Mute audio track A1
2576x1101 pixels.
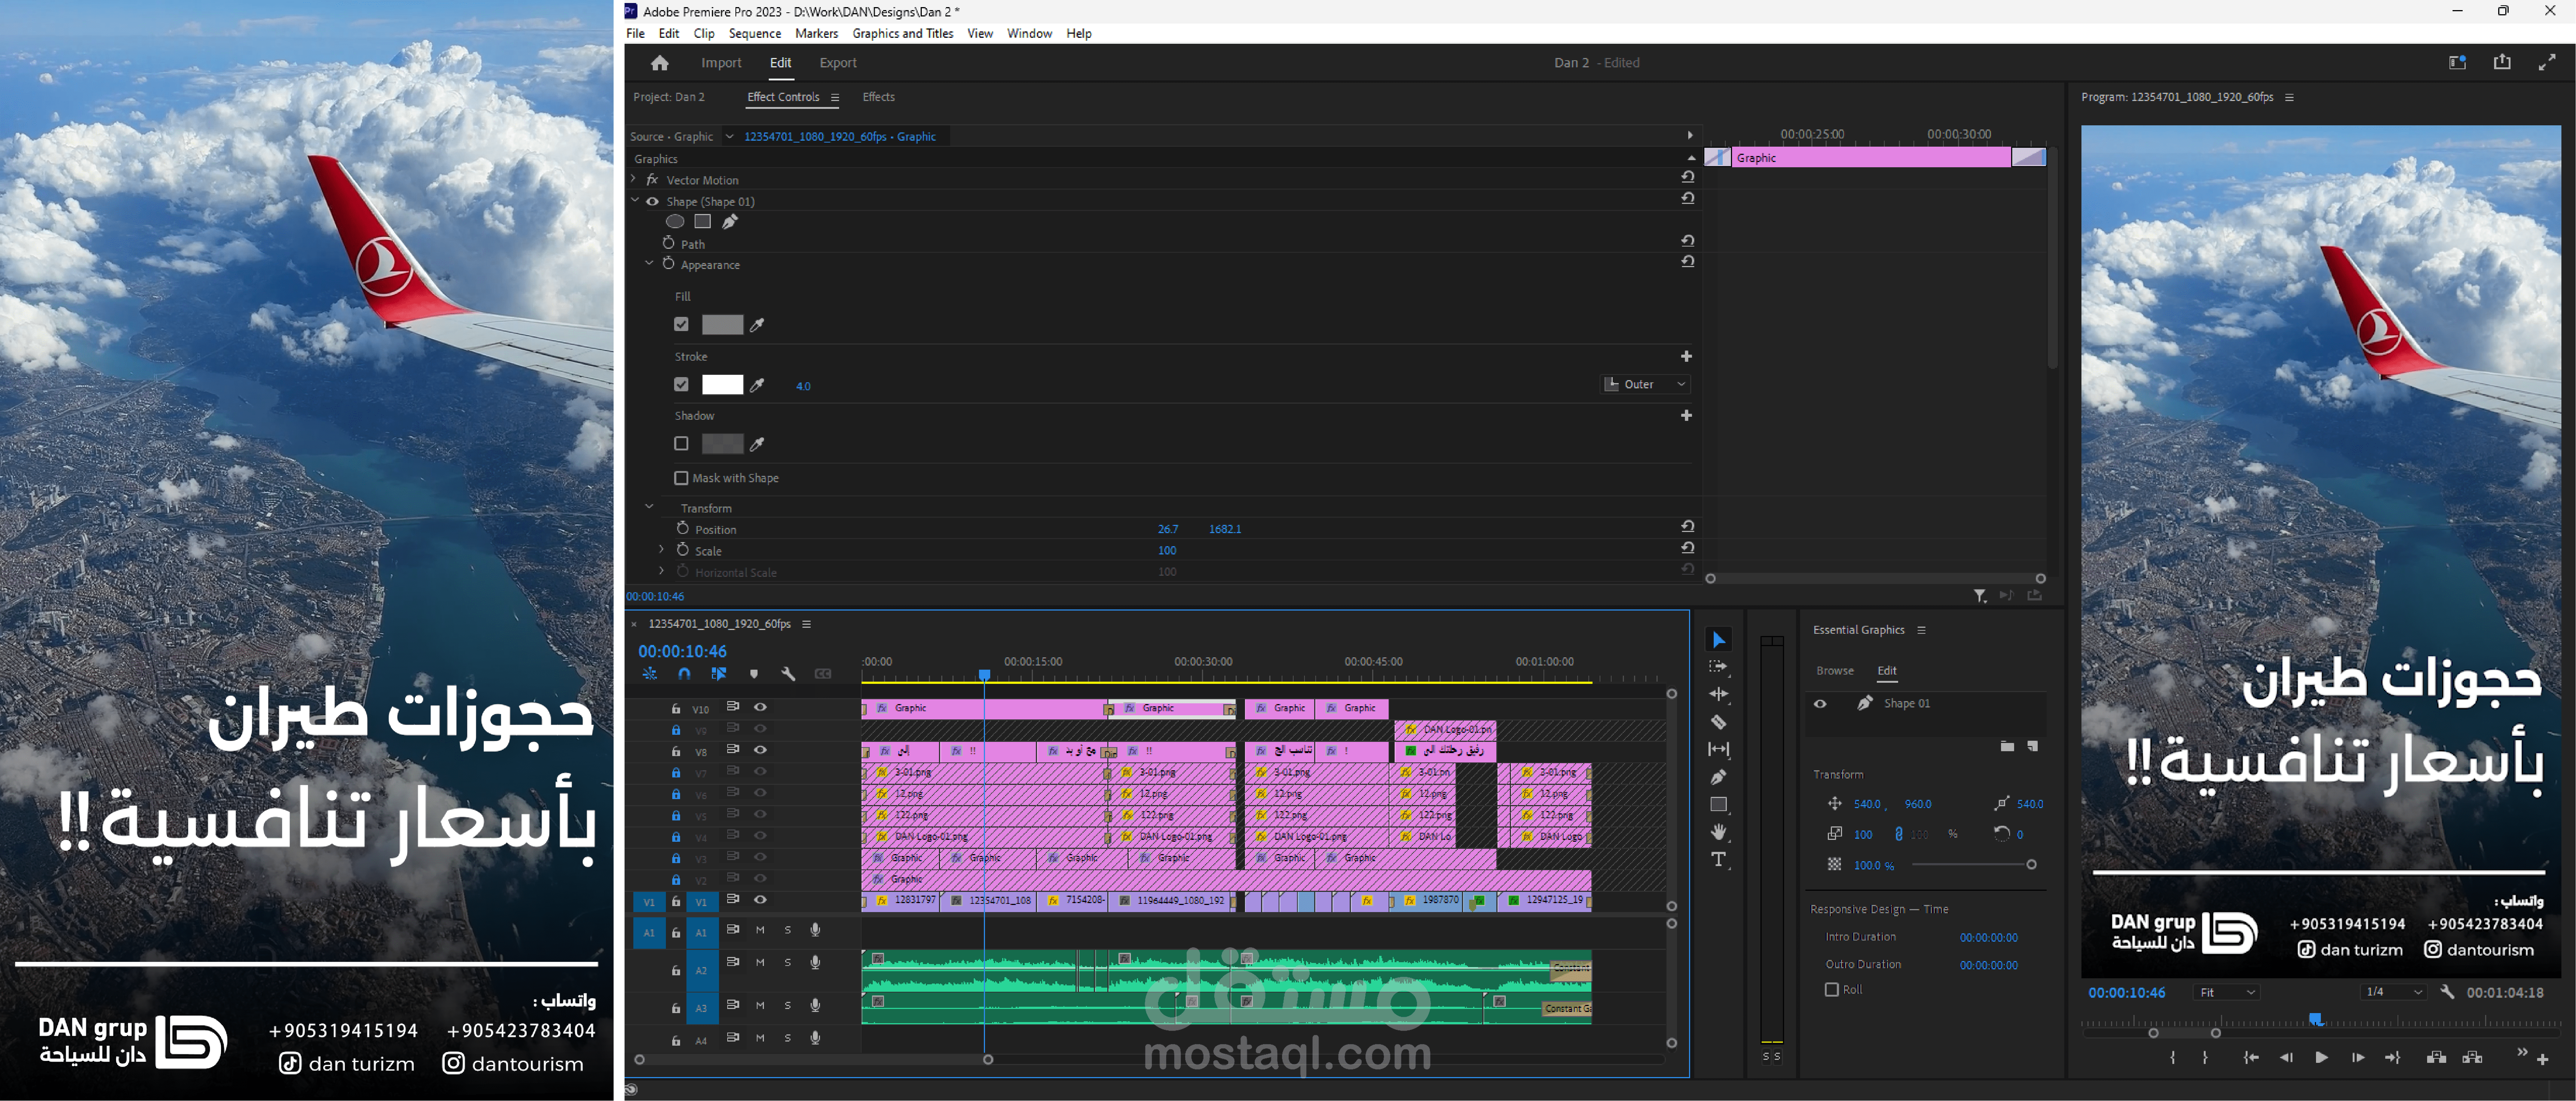pyautogui.click(x=760, y=930)
